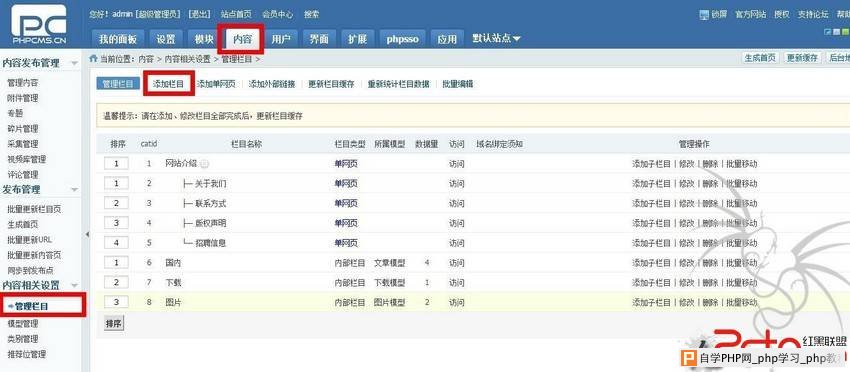This screenshot has height=372, width=850.
Task: Open 视频库管理 in the sidebar
Action: (27, 159)
